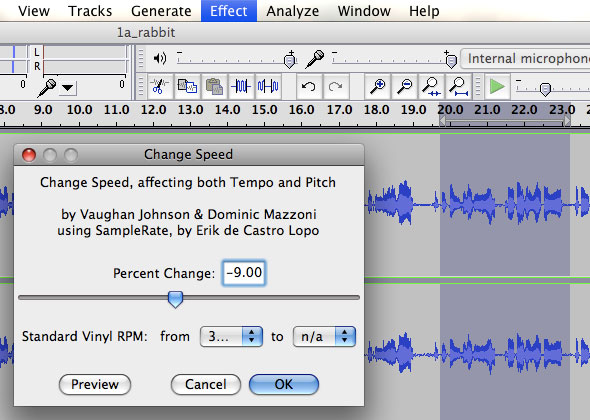Open the Vinyl RPM 'from' dropdown
This screenshot has width=590, height=420.
(231, 336)
